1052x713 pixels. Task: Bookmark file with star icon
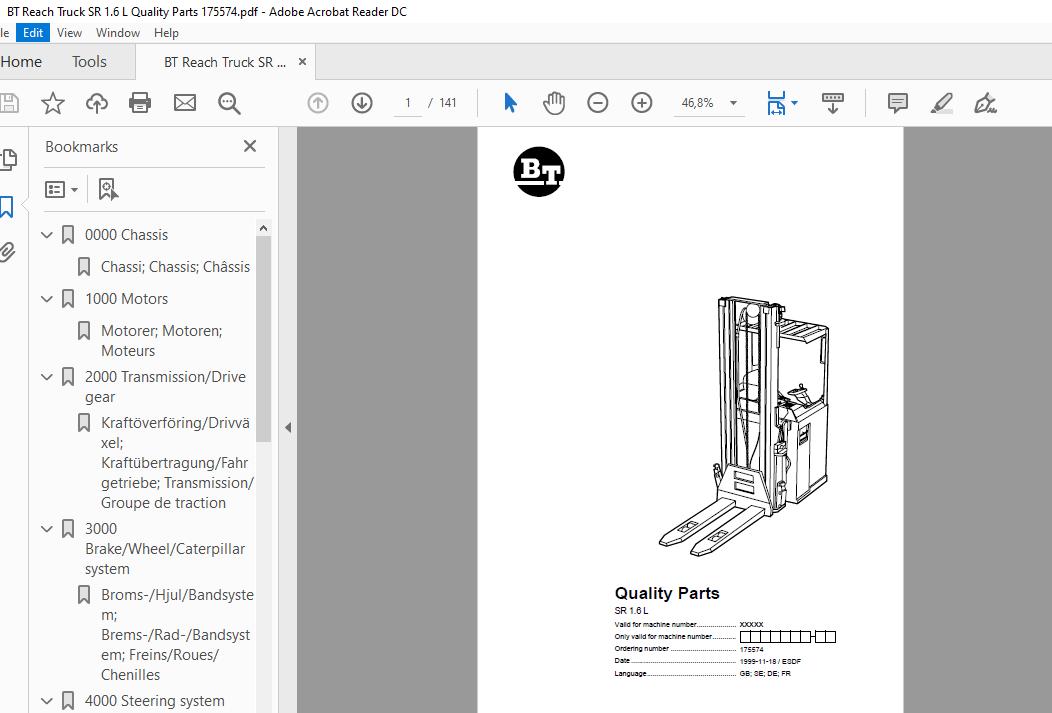pos(52,103)
